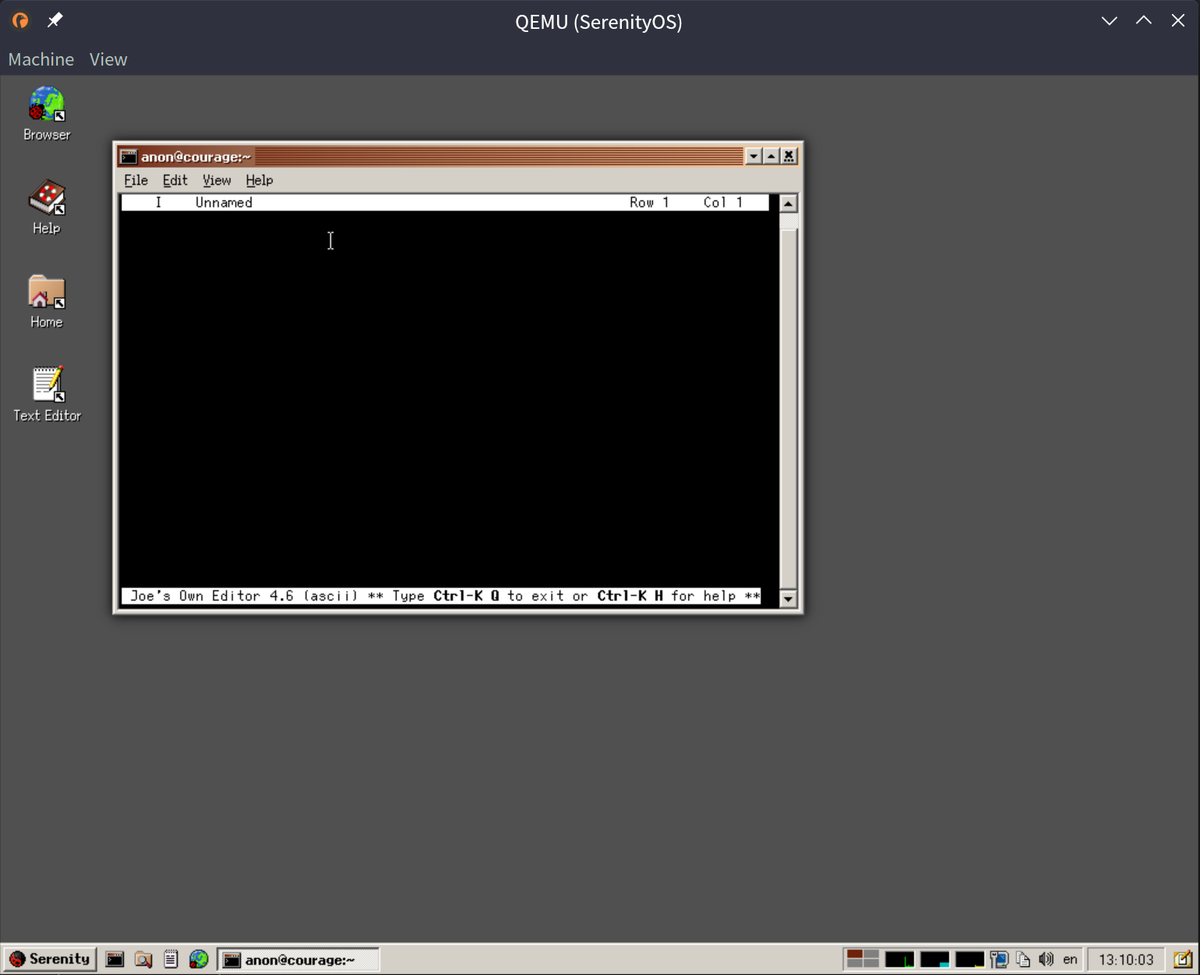
Task: Open the terminal window's title bar dropdown arrow
Action: 753,156
